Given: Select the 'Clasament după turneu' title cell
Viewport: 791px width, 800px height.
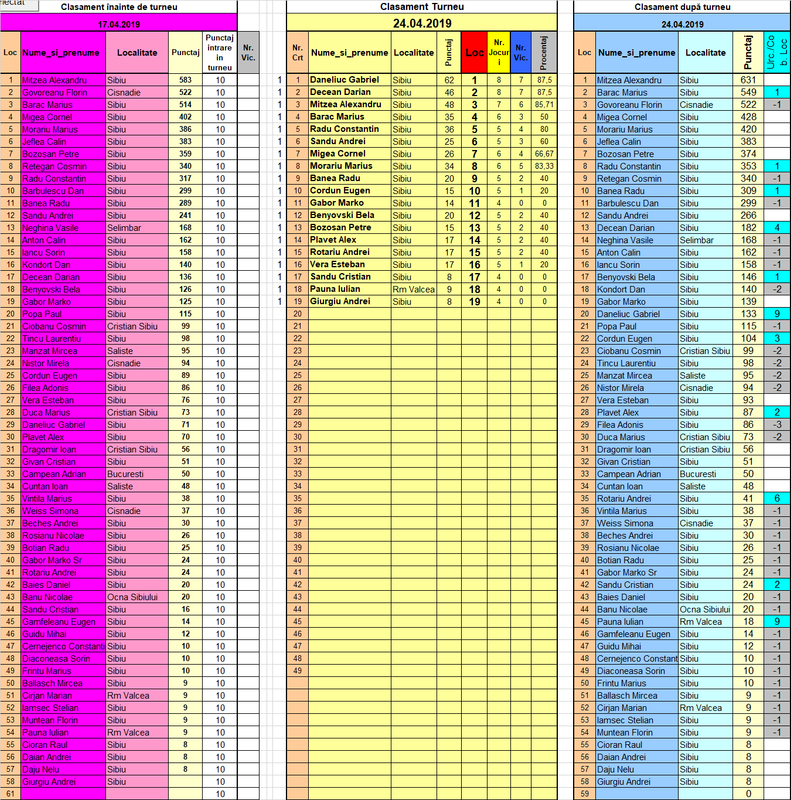Looking at the screenshot, I should [682, 7].
